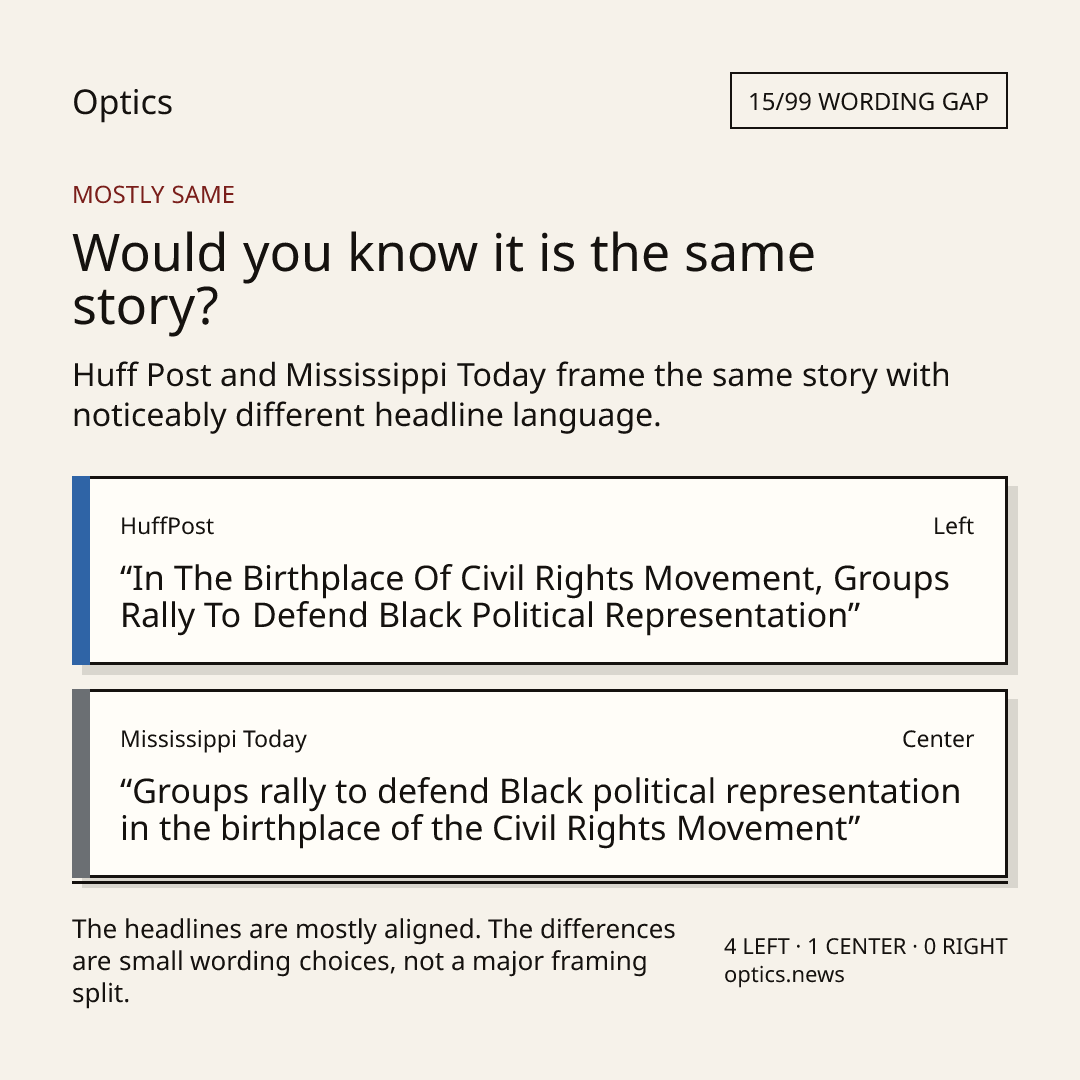Click the HuffPost quoted headline text
Viewport: 1080px width, 1080px height.
point(534,596)
